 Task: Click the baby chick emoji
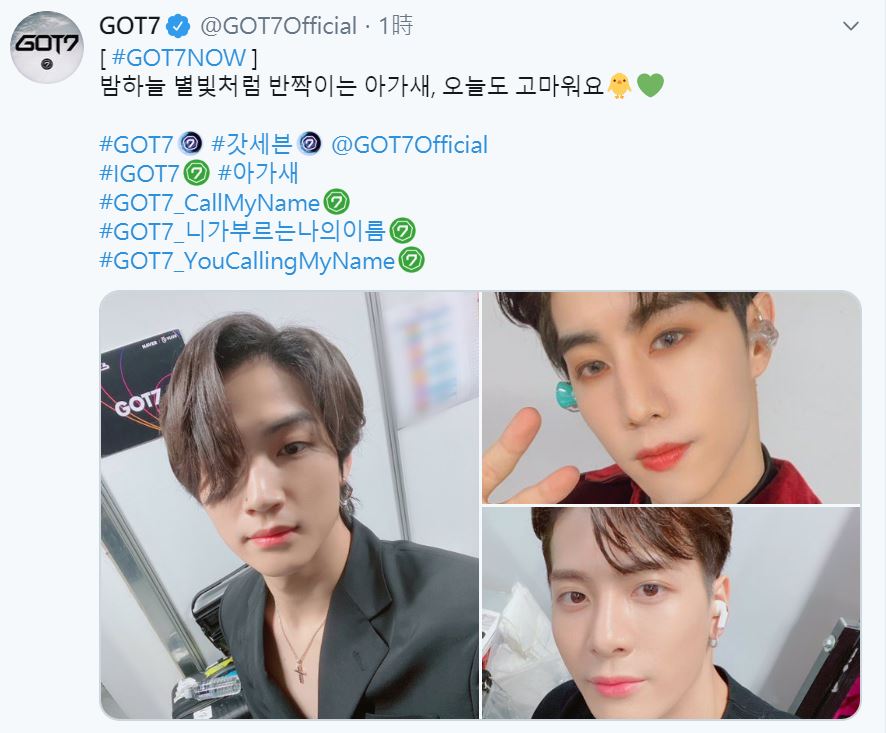click(x=619, y=85)
